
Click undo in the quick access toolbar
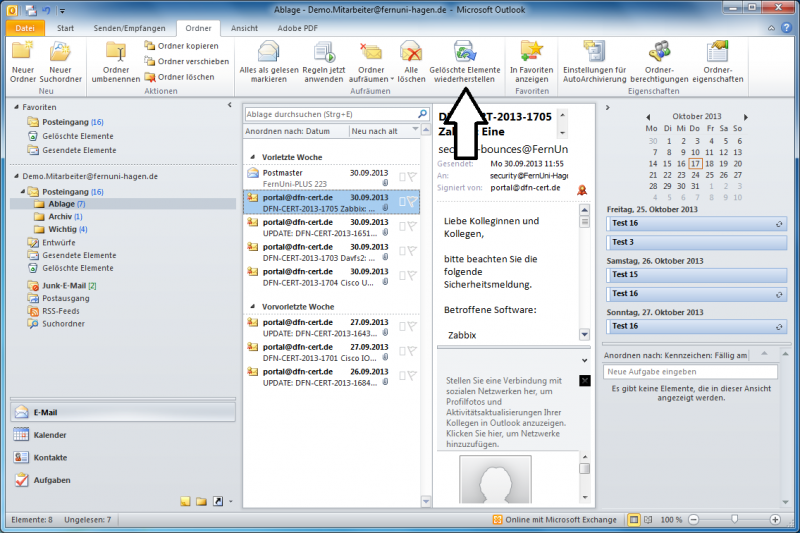pos(46,10)
